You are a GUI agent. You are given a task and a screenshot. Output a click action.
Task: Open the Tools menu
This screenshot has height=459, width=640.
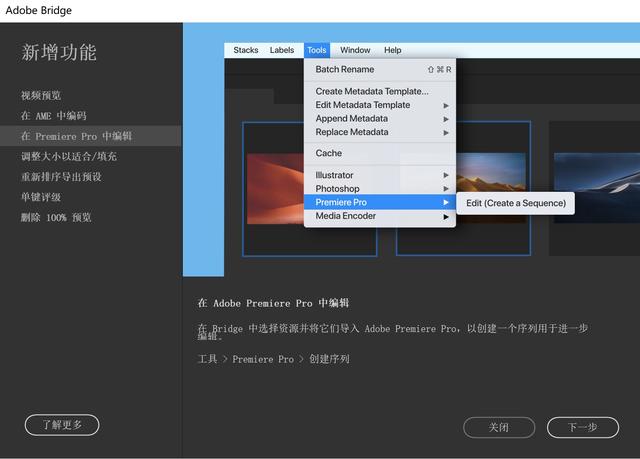(x=317, y=50)
